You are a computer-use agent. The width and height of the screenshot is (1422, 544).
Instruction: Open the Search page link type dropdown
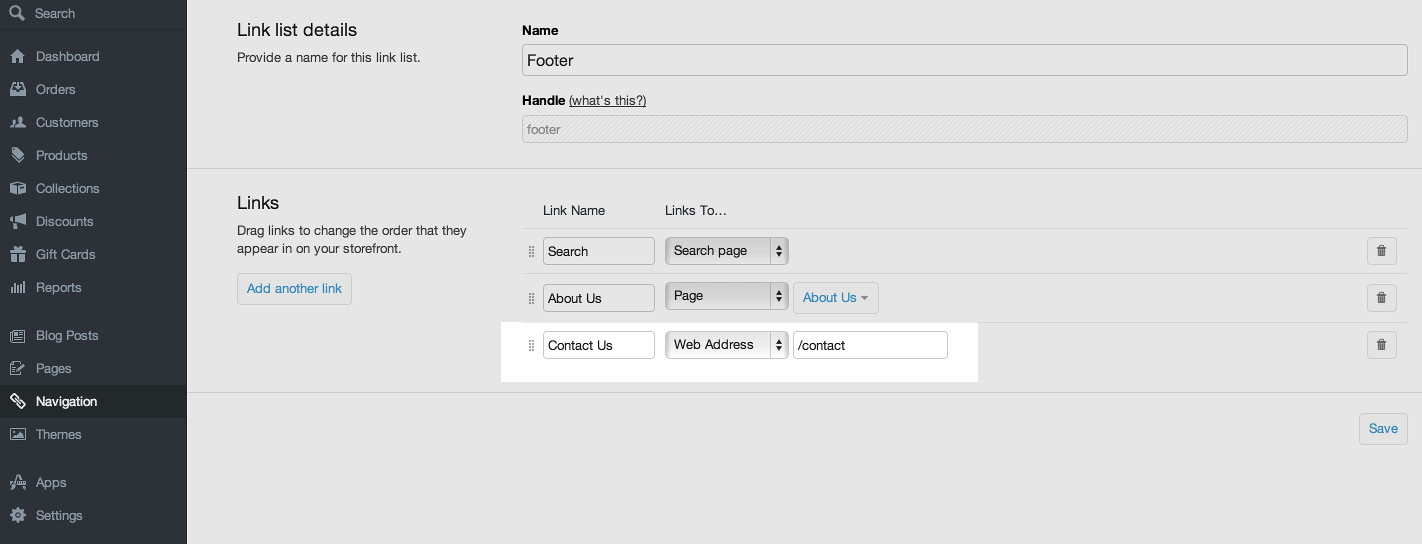[727, 251]
